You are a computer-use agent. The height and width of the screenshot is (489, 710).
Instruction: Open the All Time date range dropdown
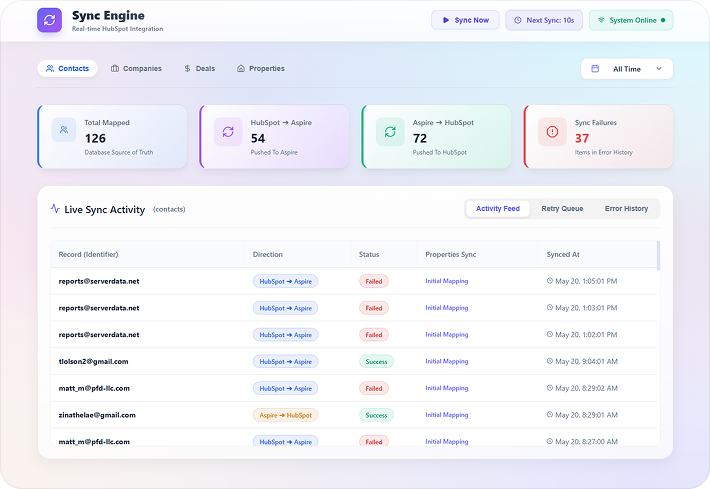pos(627,69)
